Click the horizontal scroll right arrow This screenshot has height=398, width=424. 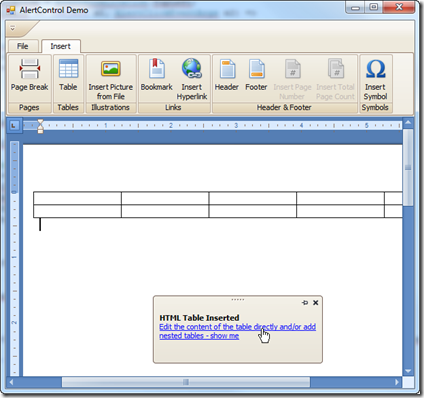pyautogui.click(x=397, y=382)
